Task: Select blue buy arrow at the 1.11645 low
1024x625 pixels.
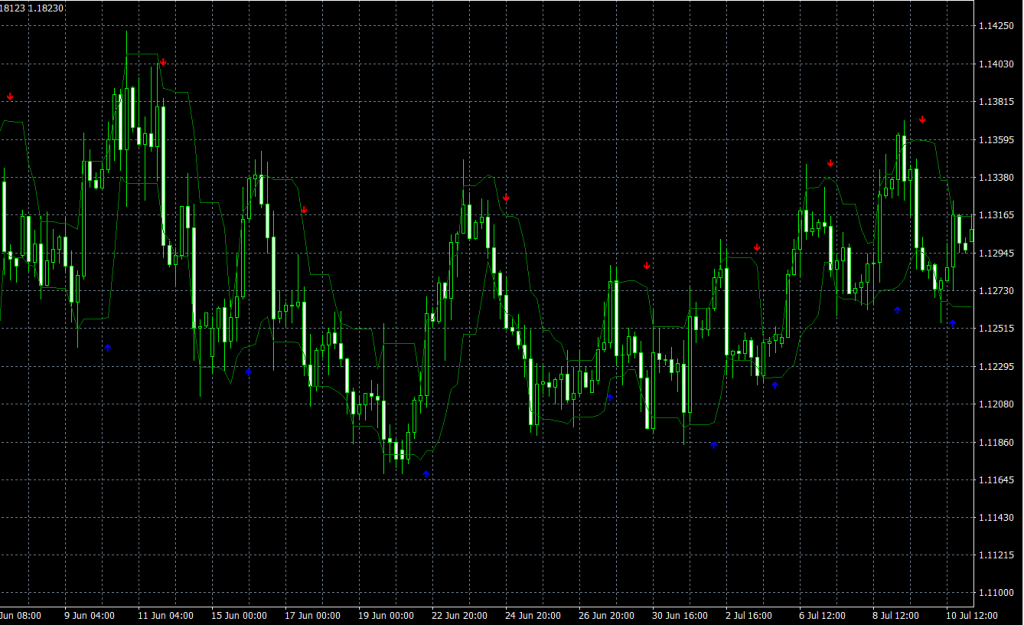Action: click(426, 474)
